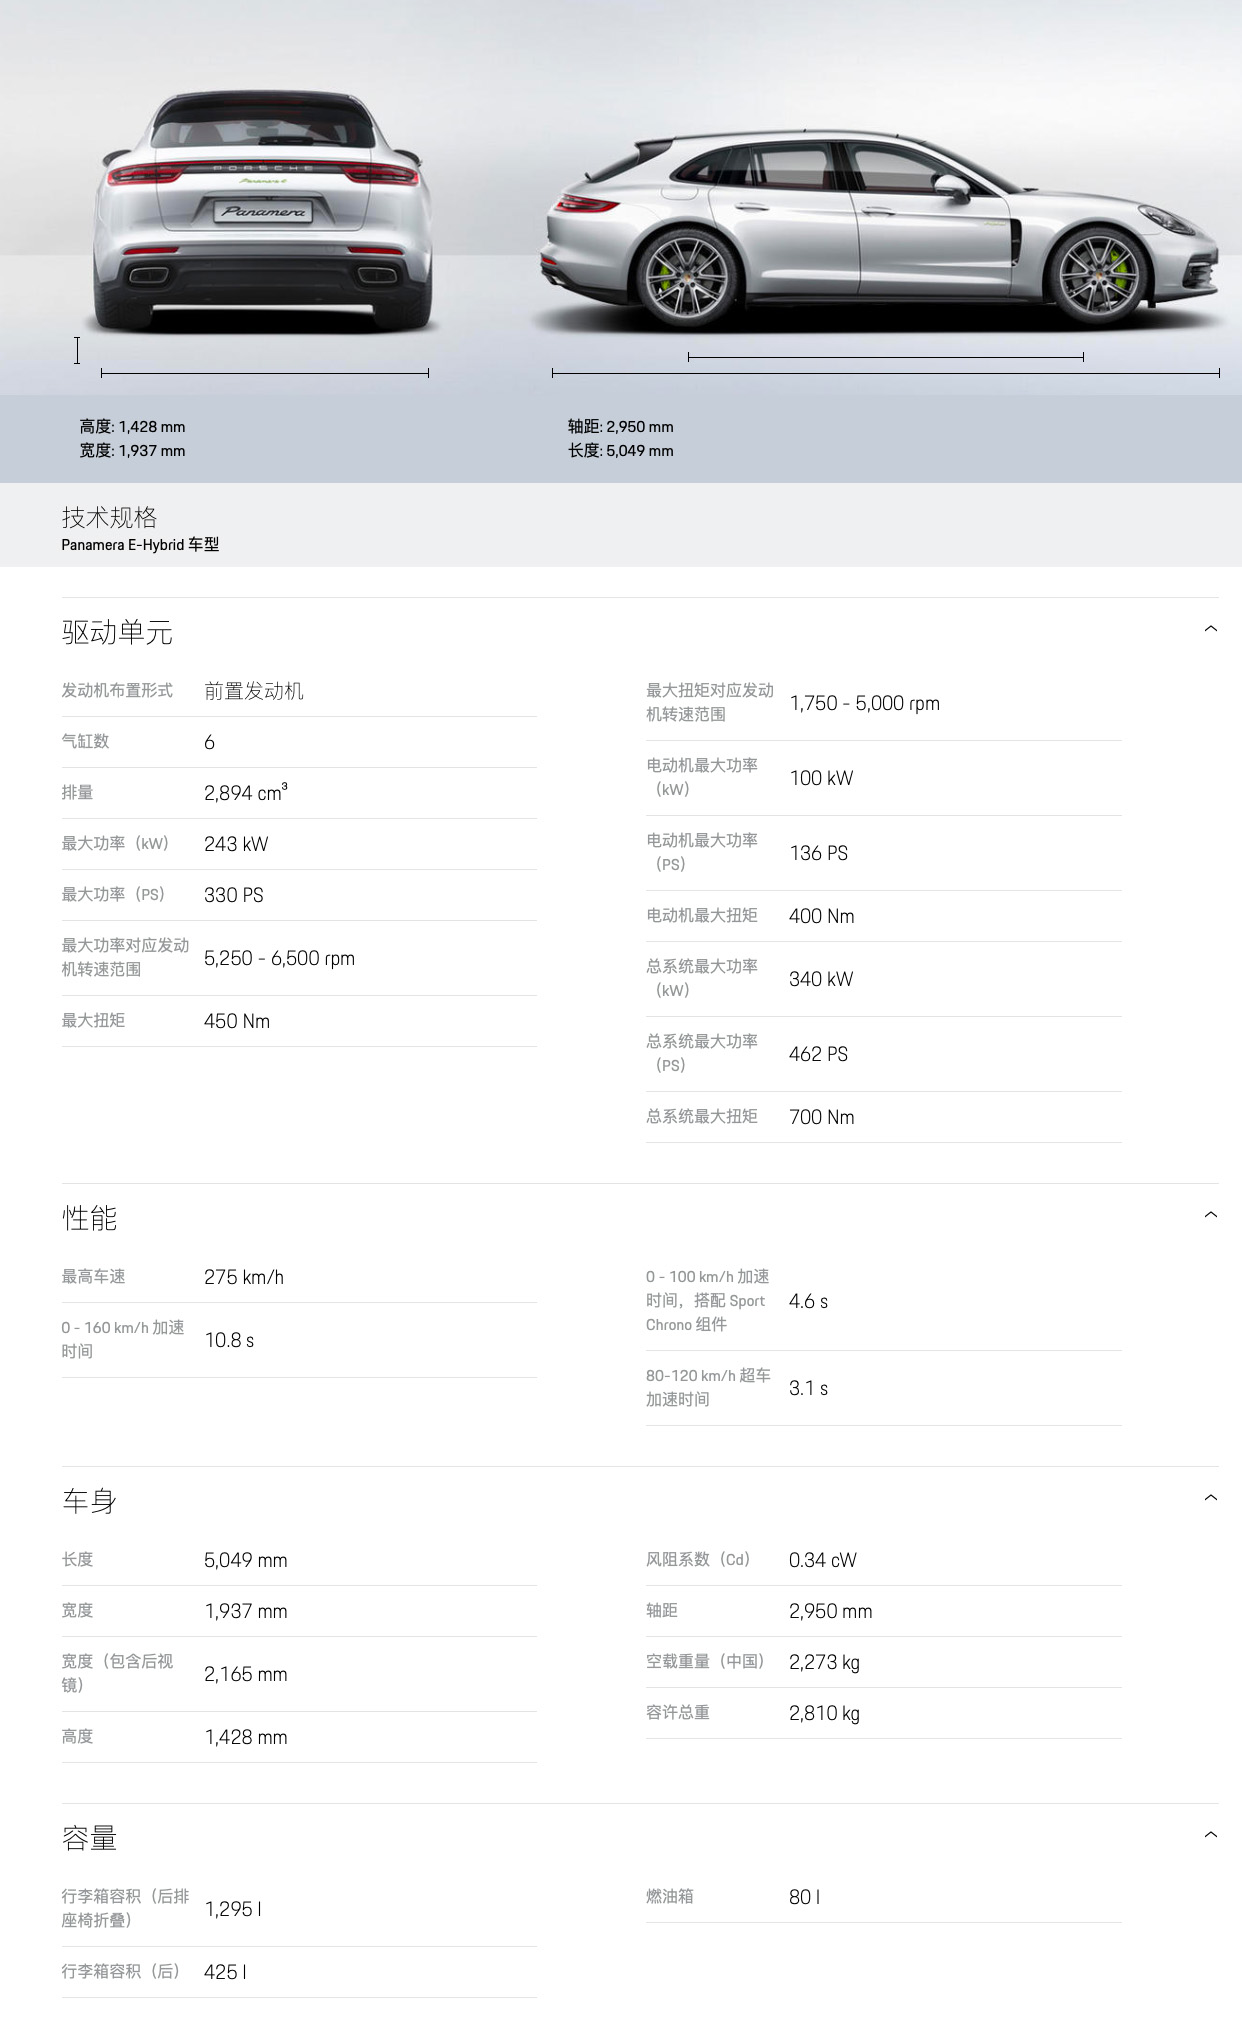Select the 性能 section heading
Screen dimensions: 1242x2026
pyautogui.click(x=89, y=1218)
